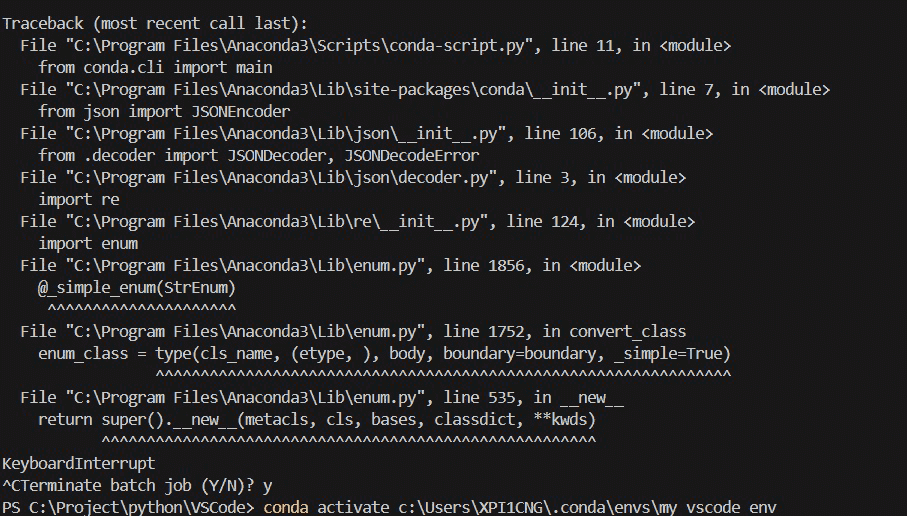Click the 'import enum' line
This screenshot has width=907, height=516.
pos(88,244)
